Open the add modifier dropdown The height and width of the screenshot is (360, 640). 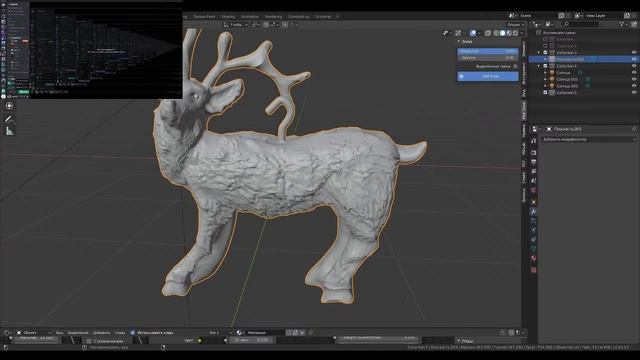tap(589, 139)
